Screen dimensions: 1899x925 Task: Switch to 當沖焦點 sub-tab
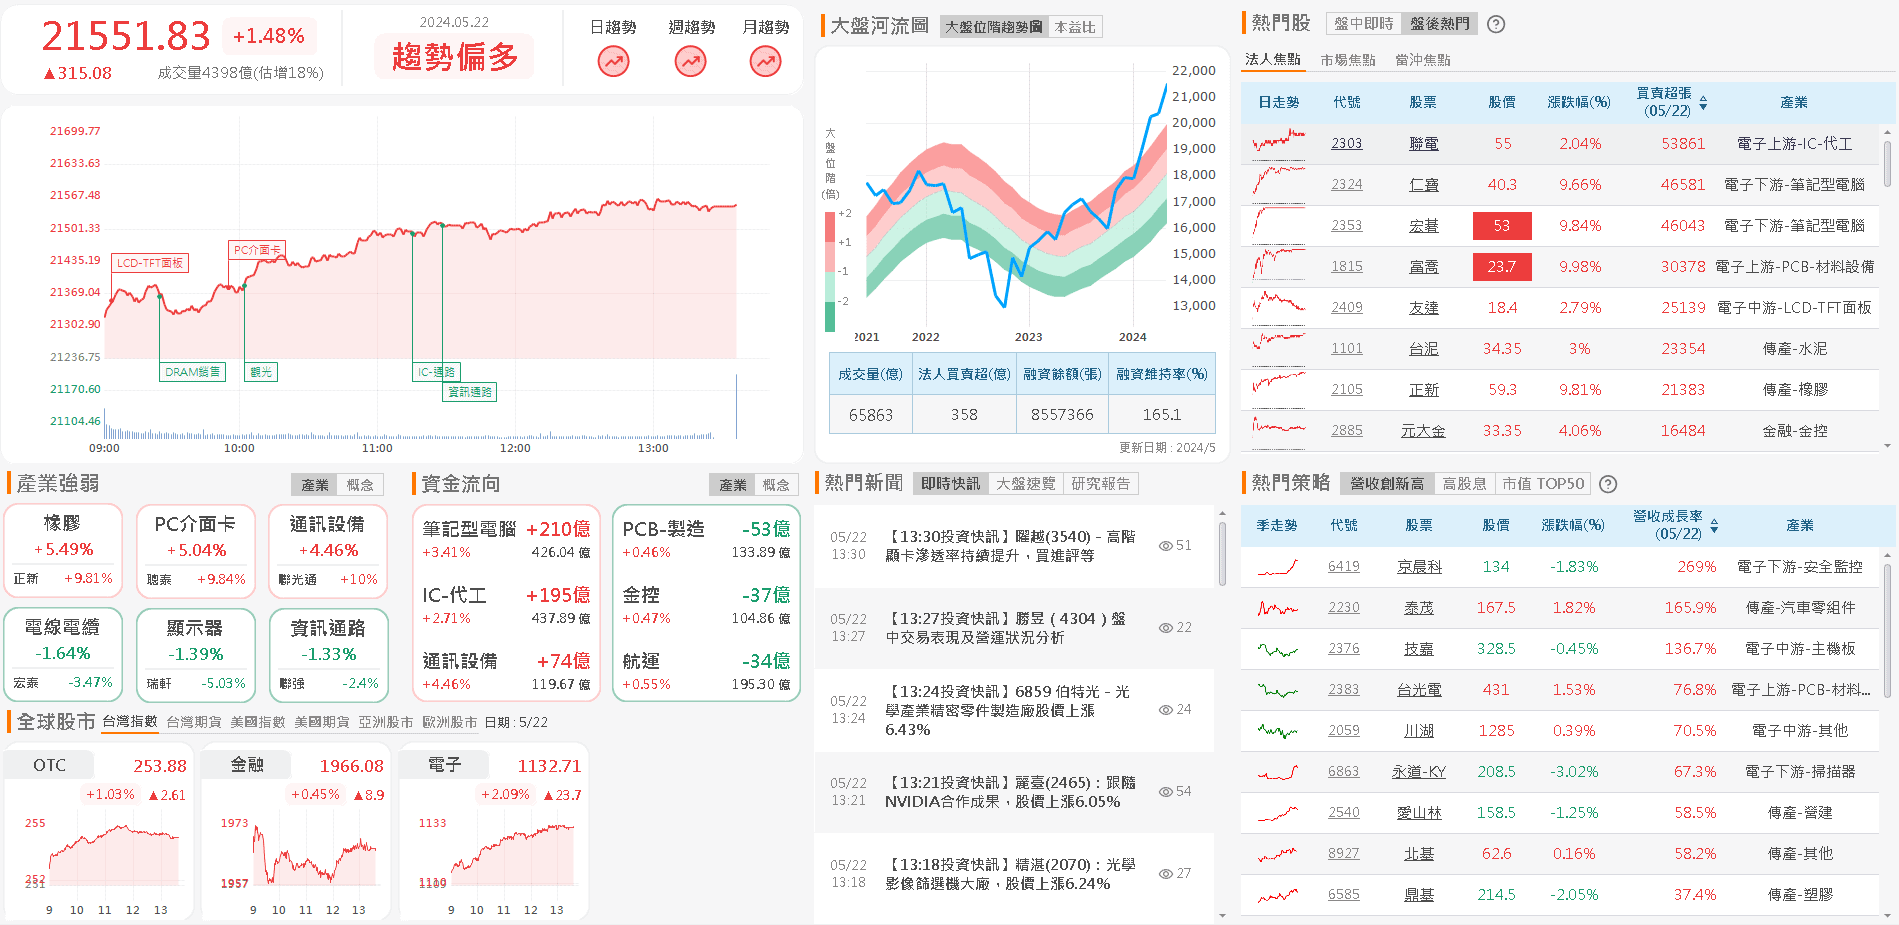pyautogui.click(x=1422, y=60)
